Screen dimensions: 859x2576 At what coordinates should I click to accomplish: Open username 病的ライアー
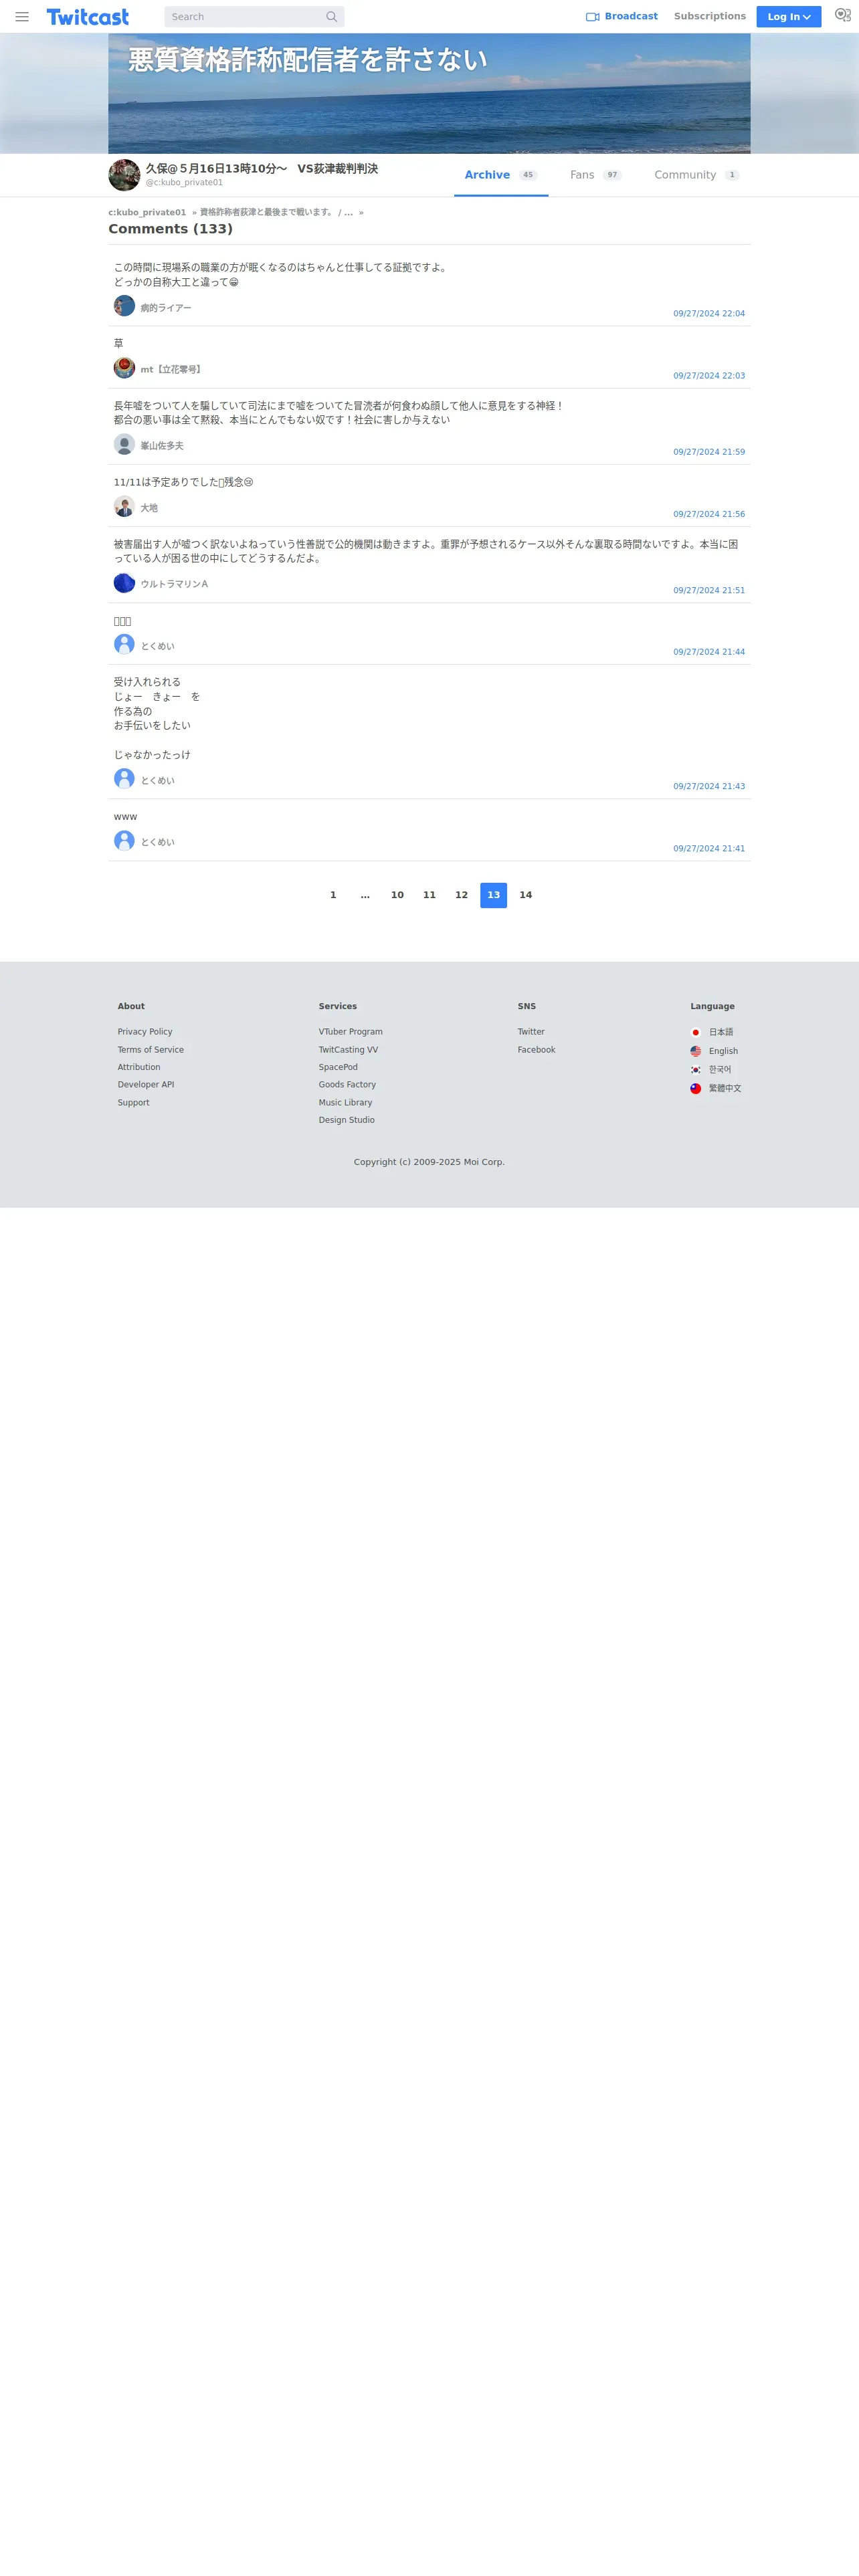pyautogui.click(x=166, y=308)
